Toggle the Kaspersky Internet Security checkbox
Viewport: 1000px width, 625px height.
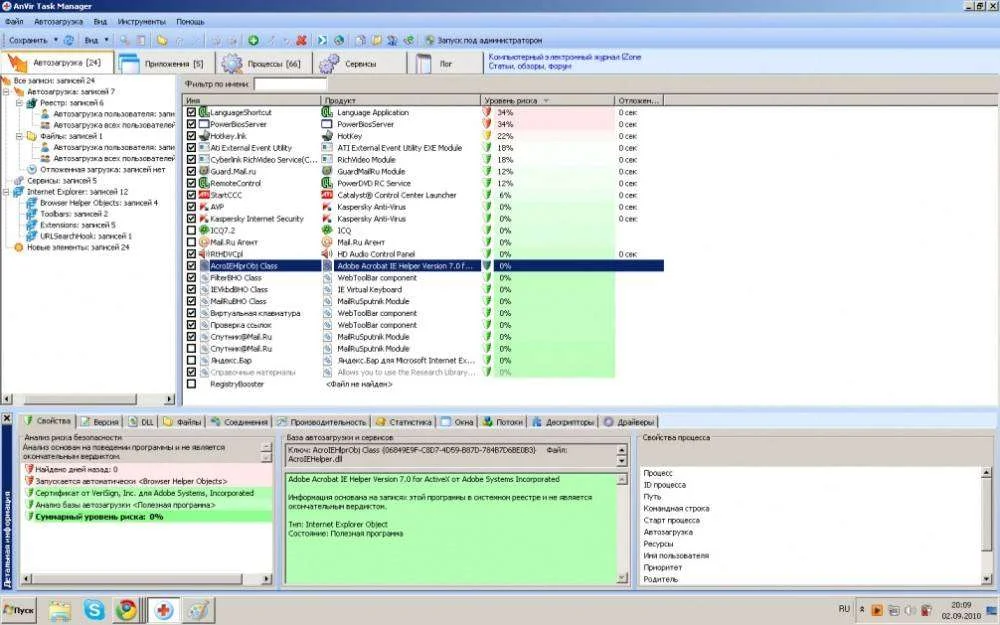click(192, 218)
